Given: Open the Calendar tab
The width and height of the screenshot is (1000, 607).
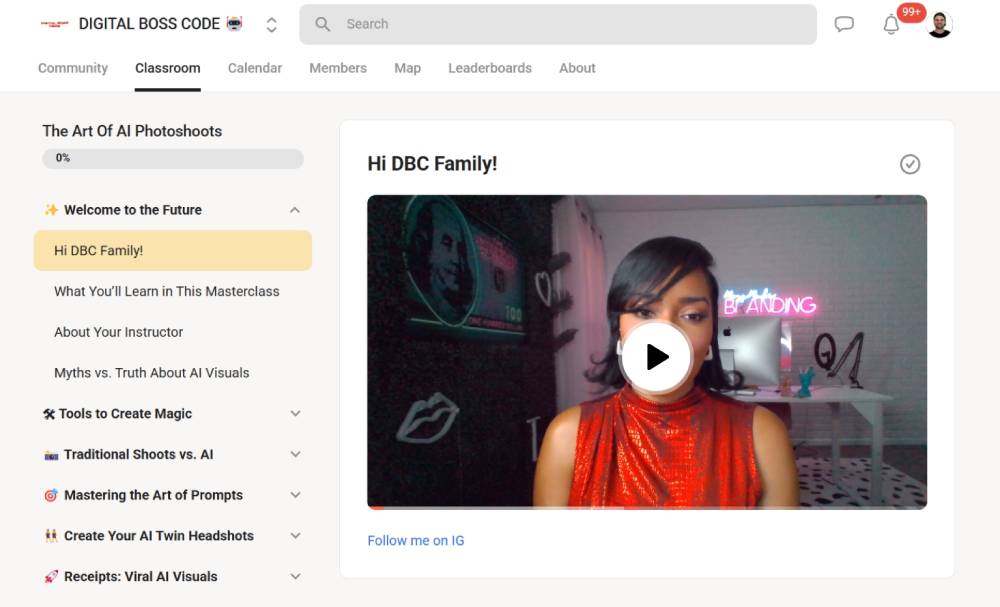Looking at the screenshot, I should [x=254, y=68].
